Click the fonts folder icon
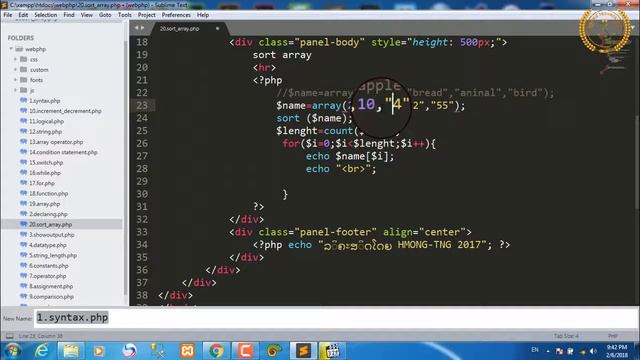 point(24,80)
